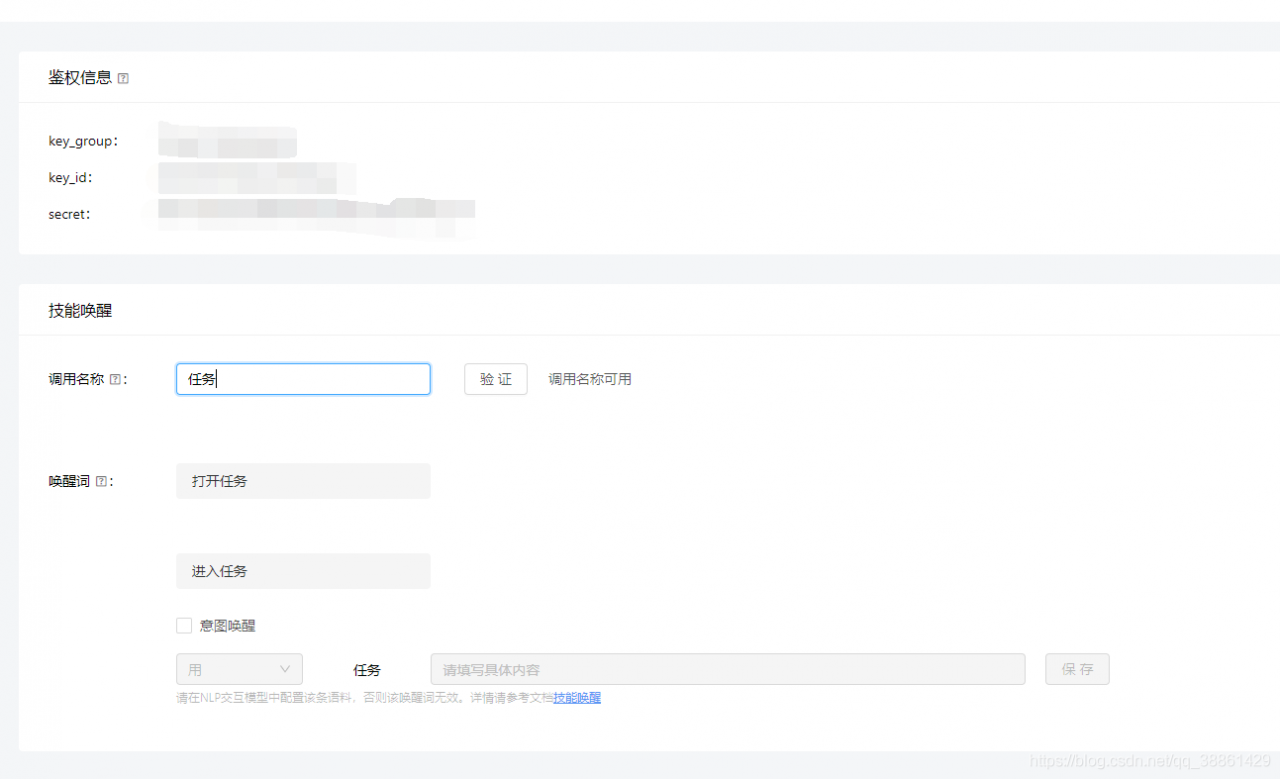Click the blurred key_group value
The width and height of the screenshot is (1280, 779).
coord(227,141)
